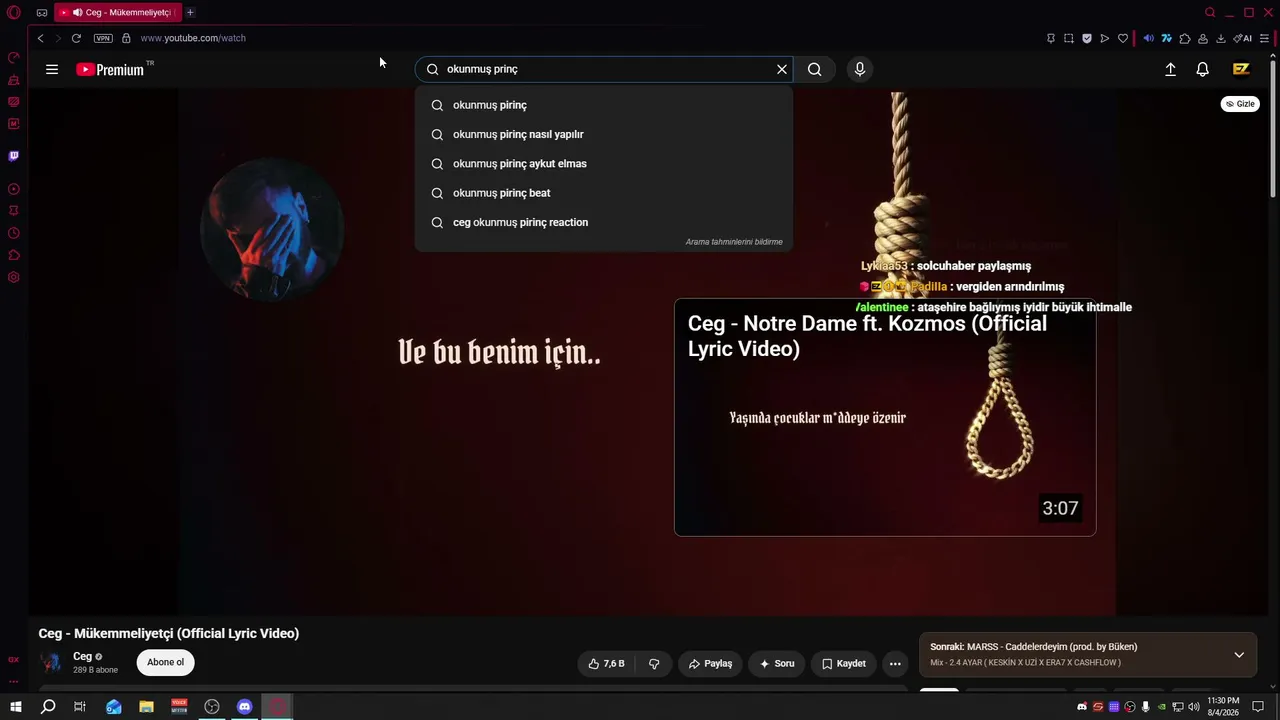This screenshot has height=720, width=1280.
Task: Click the site lock security icon
Action: [x=126, y=38]
